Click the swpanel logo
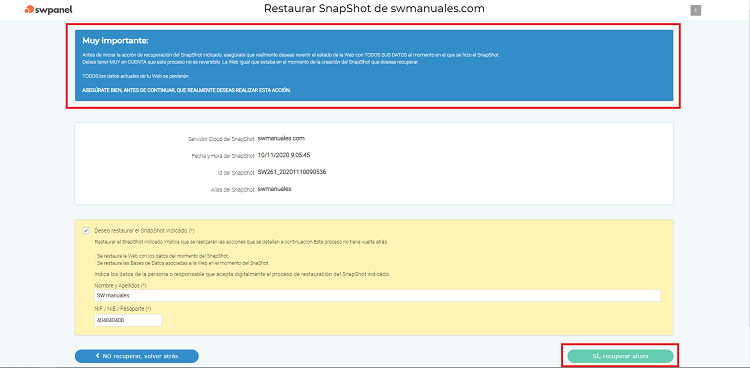750x368 pixels. click(49, 10)
